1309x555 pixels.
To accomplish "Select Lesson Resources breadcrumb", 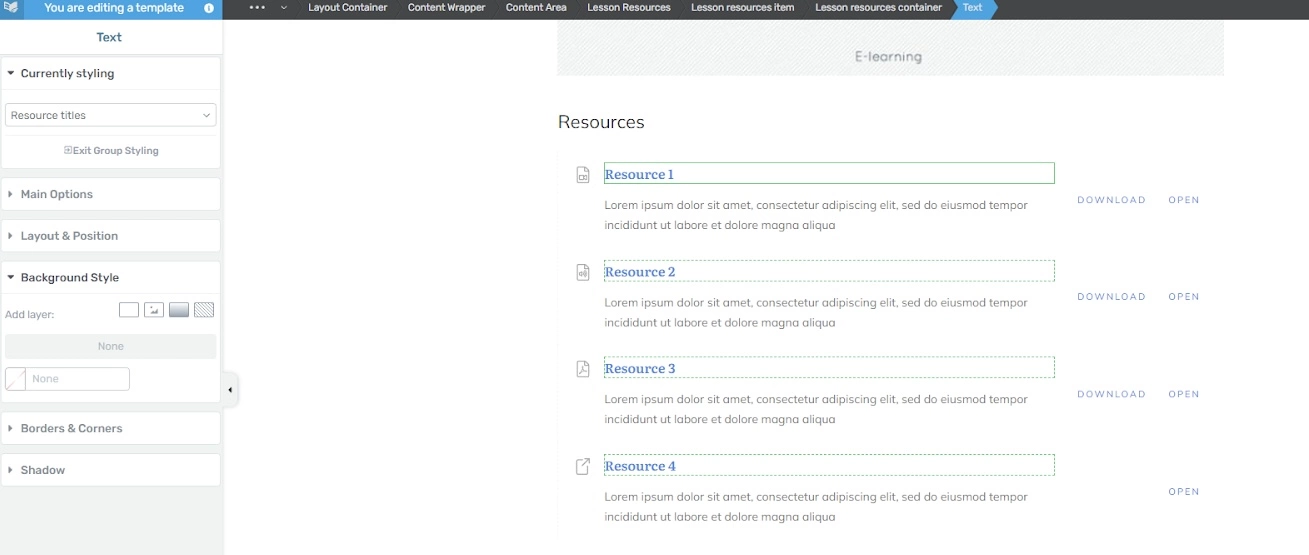I will tap(629, 8).
